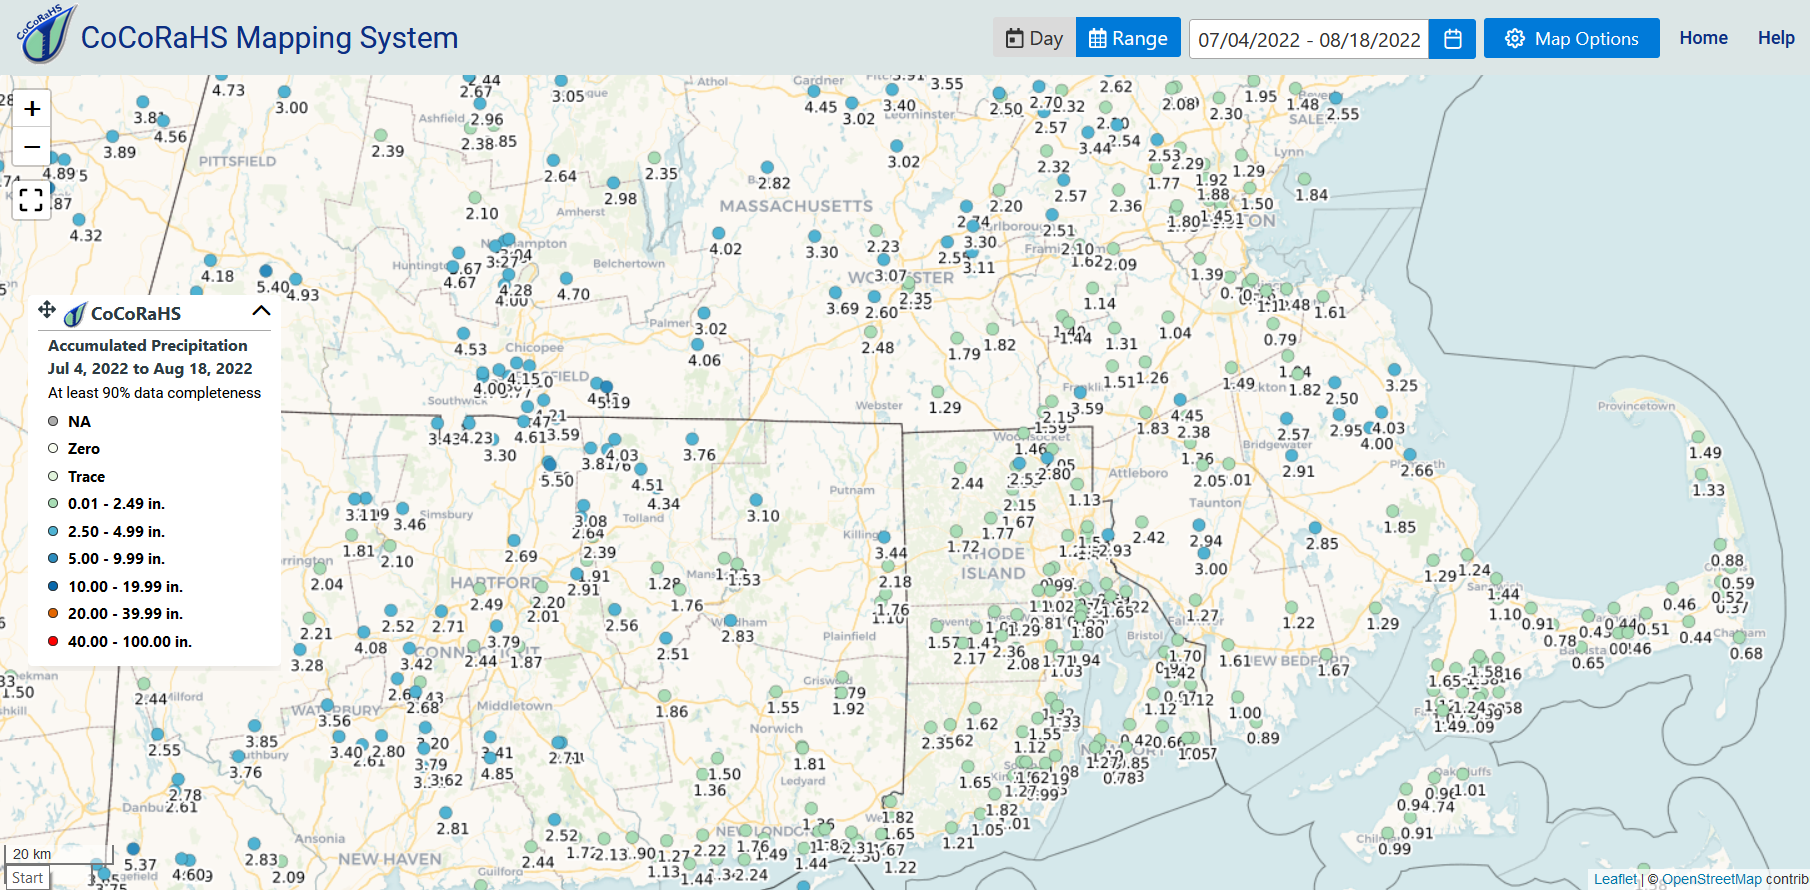Viewport: 1810px width, 890px height.
Task: Select the station marker reading 1.84
Action: pos(1304,180)
